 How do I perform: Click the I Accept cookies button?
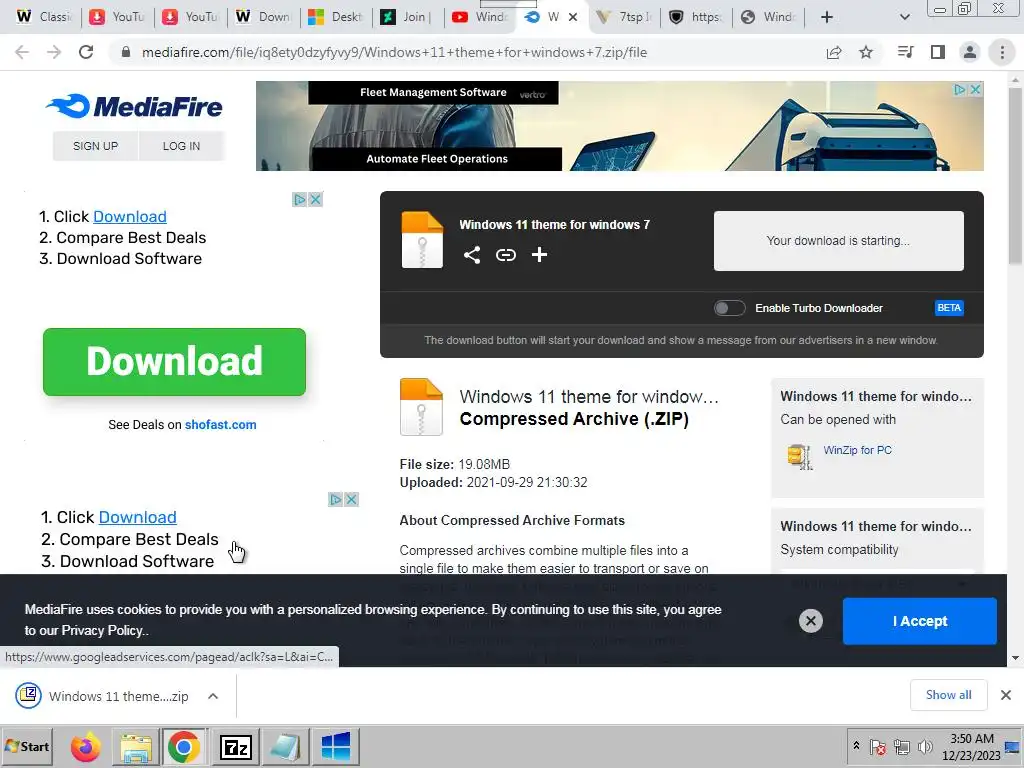920,621
